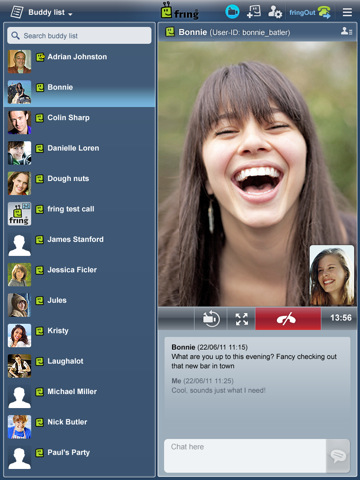Switch camera during the video call
Screen dimensions: 360x480
pos(211,319)
